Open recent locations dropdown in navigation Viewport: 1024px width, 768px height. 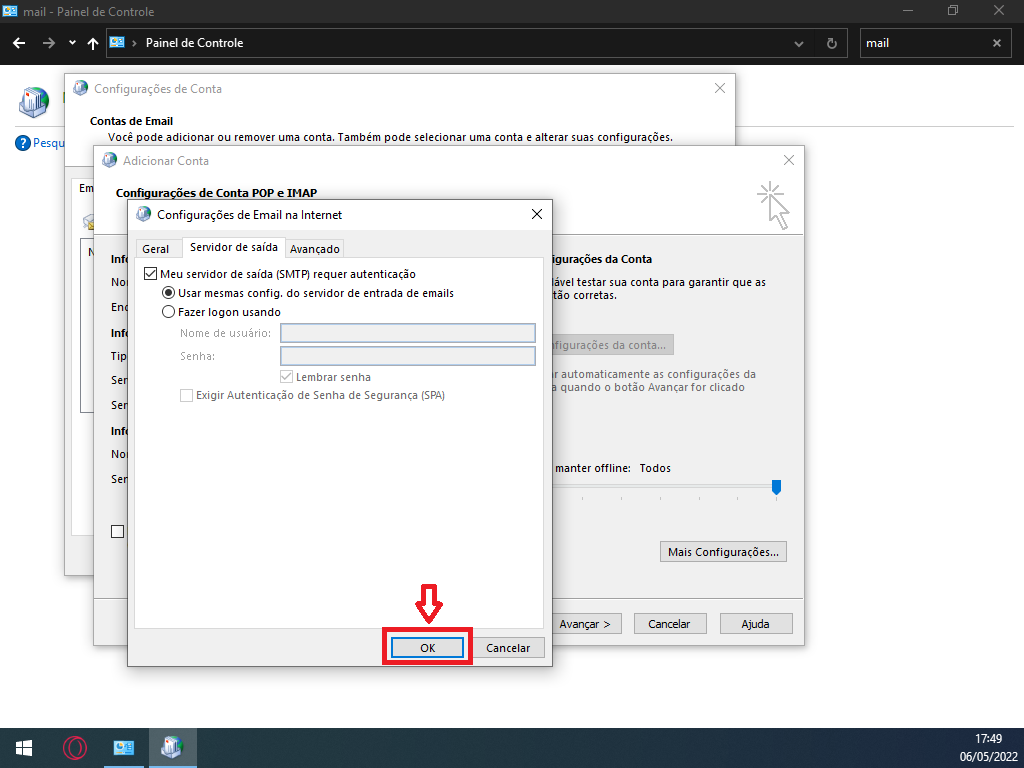[x=72, y=43]
